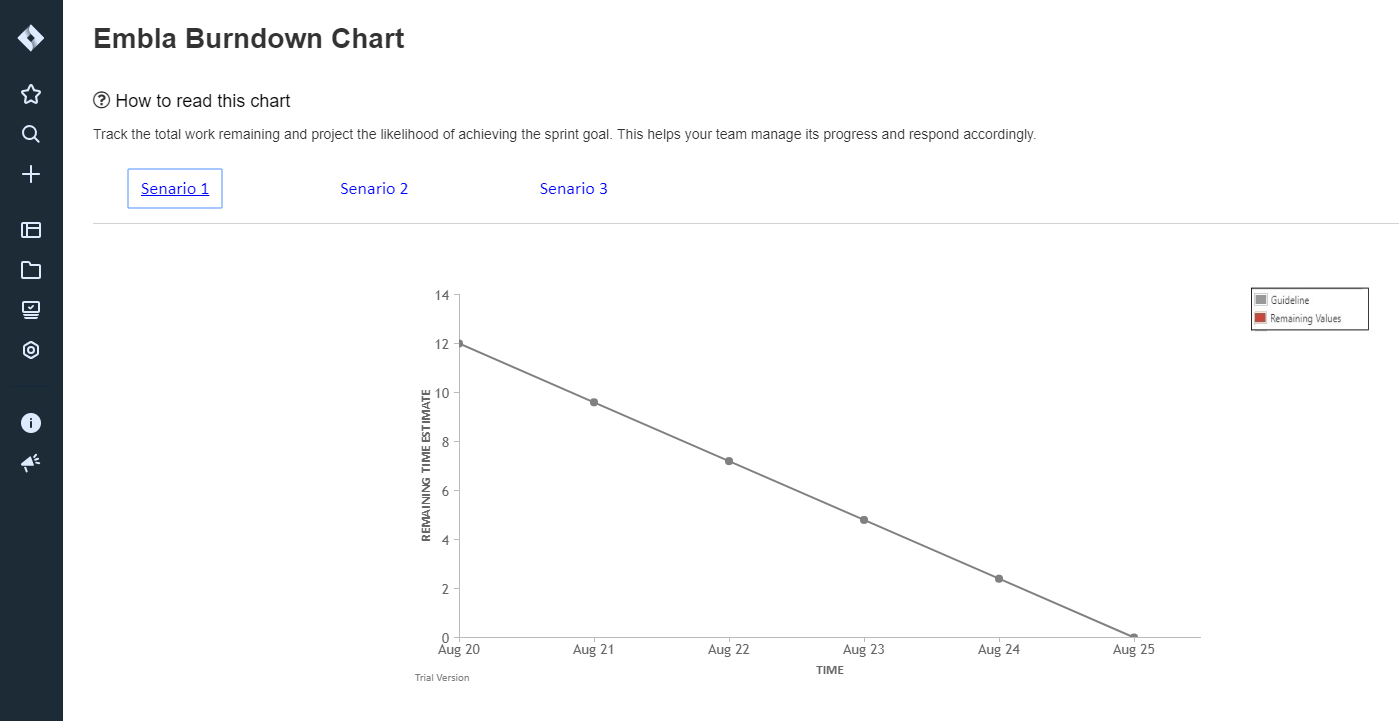Click the How to read this chart heading
The width and height of the screenshot is (1399, 721).
(x=203, y=101)
